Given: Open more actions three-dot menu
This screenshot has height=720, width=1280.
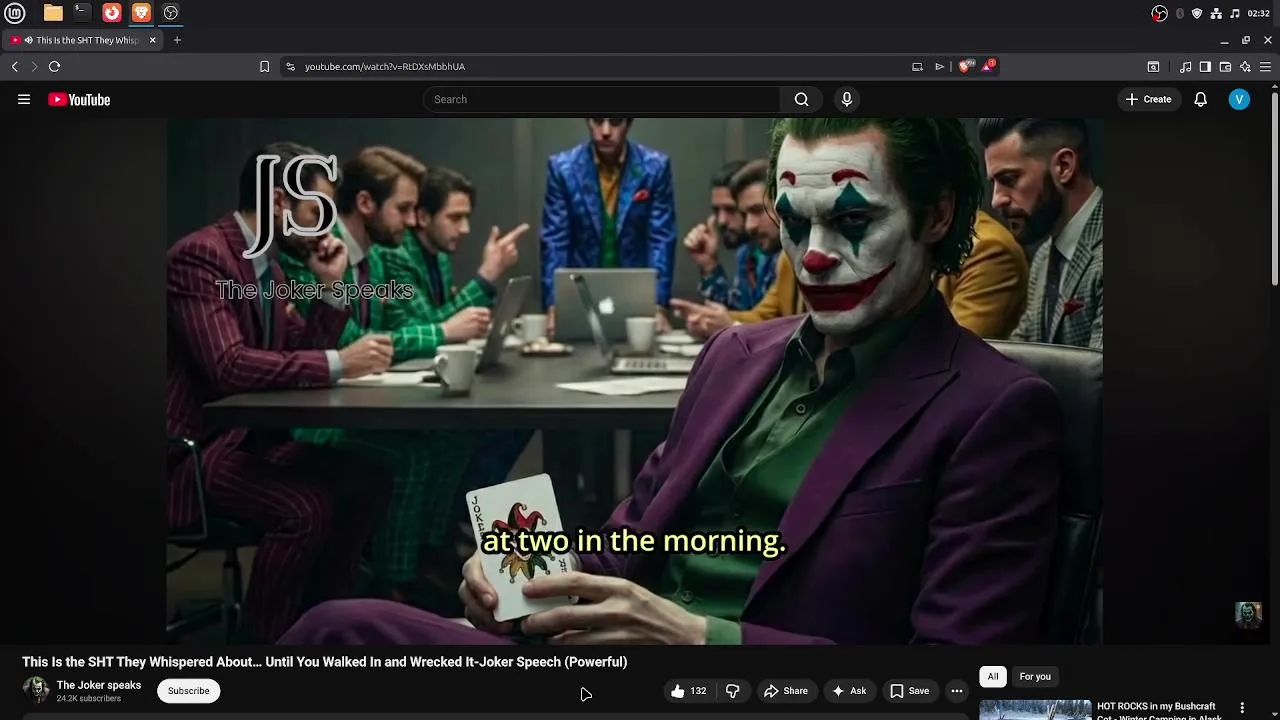Looking at the screenshot, I should pyautogui.click(x=957, y=691).
